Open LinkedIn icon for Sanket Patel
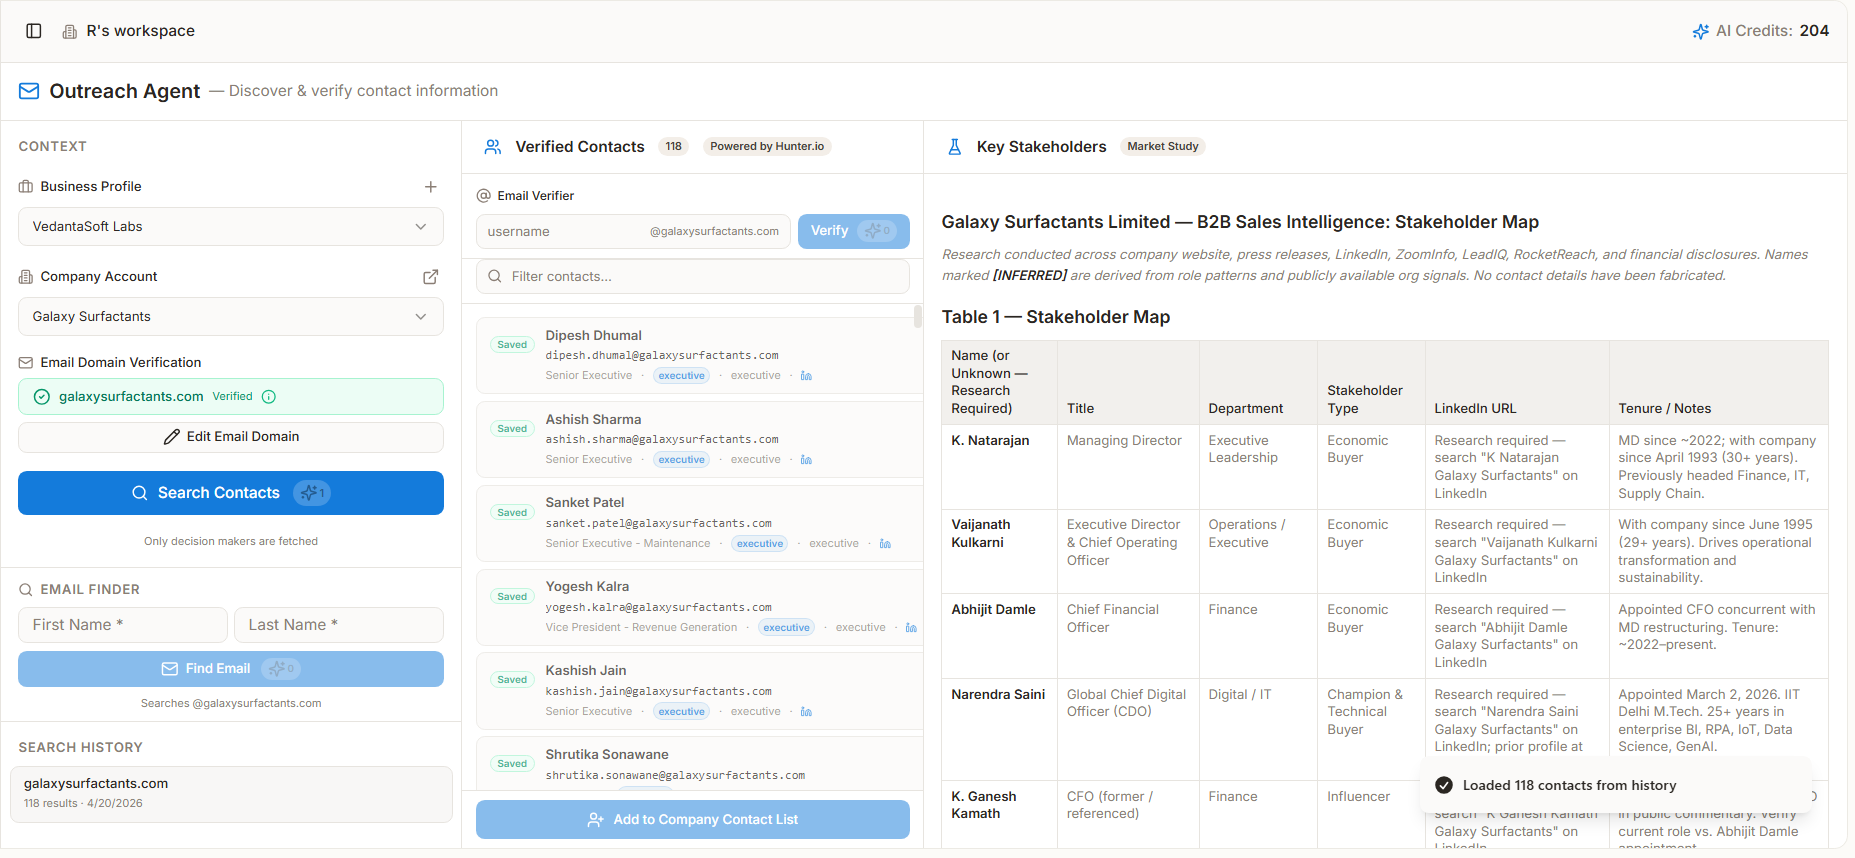 pos(885,544)
